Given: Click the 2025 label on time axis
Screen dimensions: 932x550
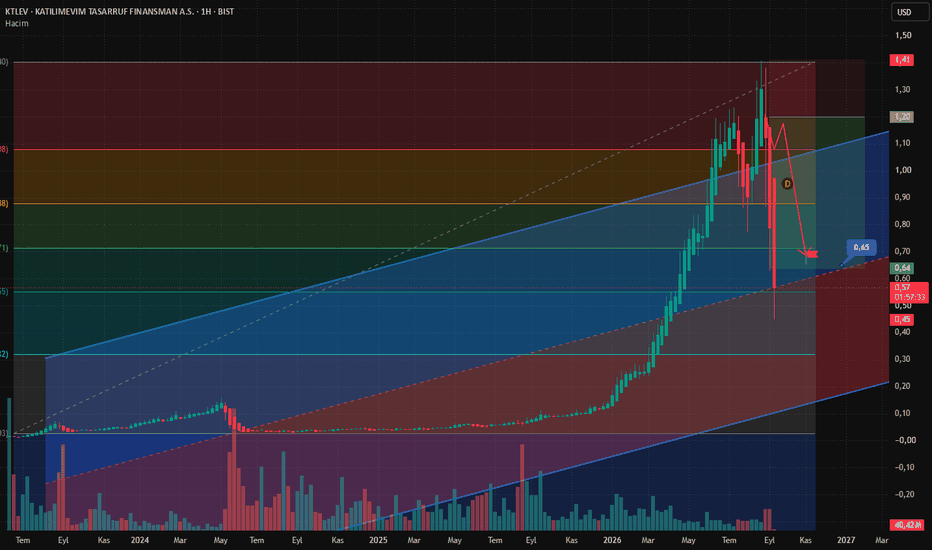Looking at the screenshot, I should pyautogui.click(x=378, y=540).
